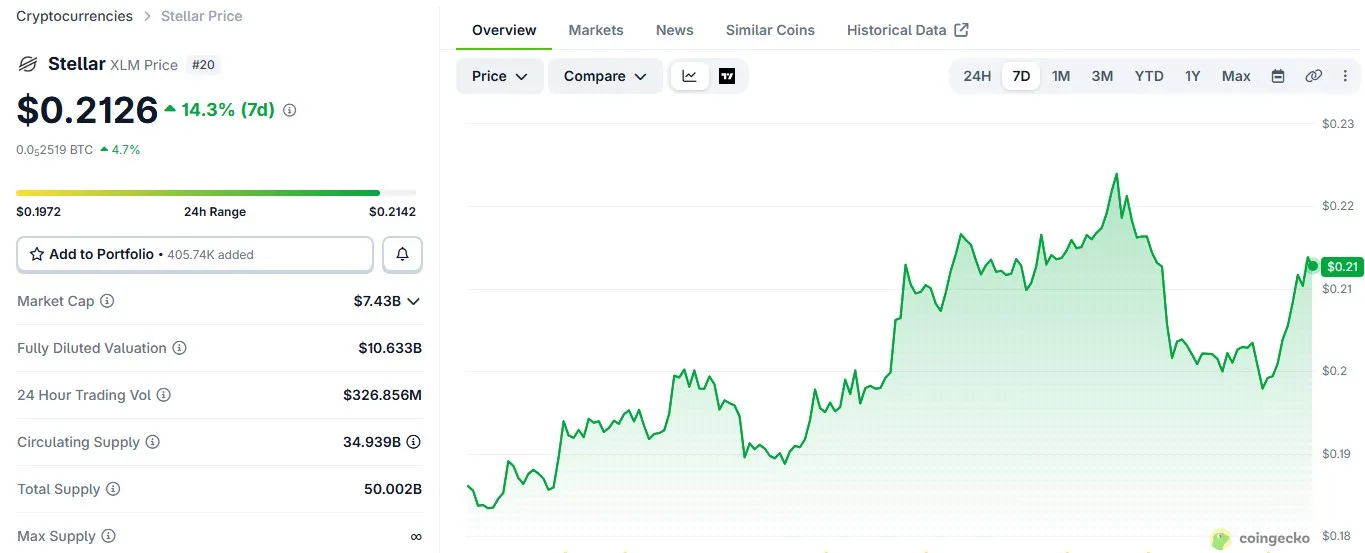Viewport: 1365px width, 553px height.
Task: Select the 1M time range
Action: [1061, 76]
